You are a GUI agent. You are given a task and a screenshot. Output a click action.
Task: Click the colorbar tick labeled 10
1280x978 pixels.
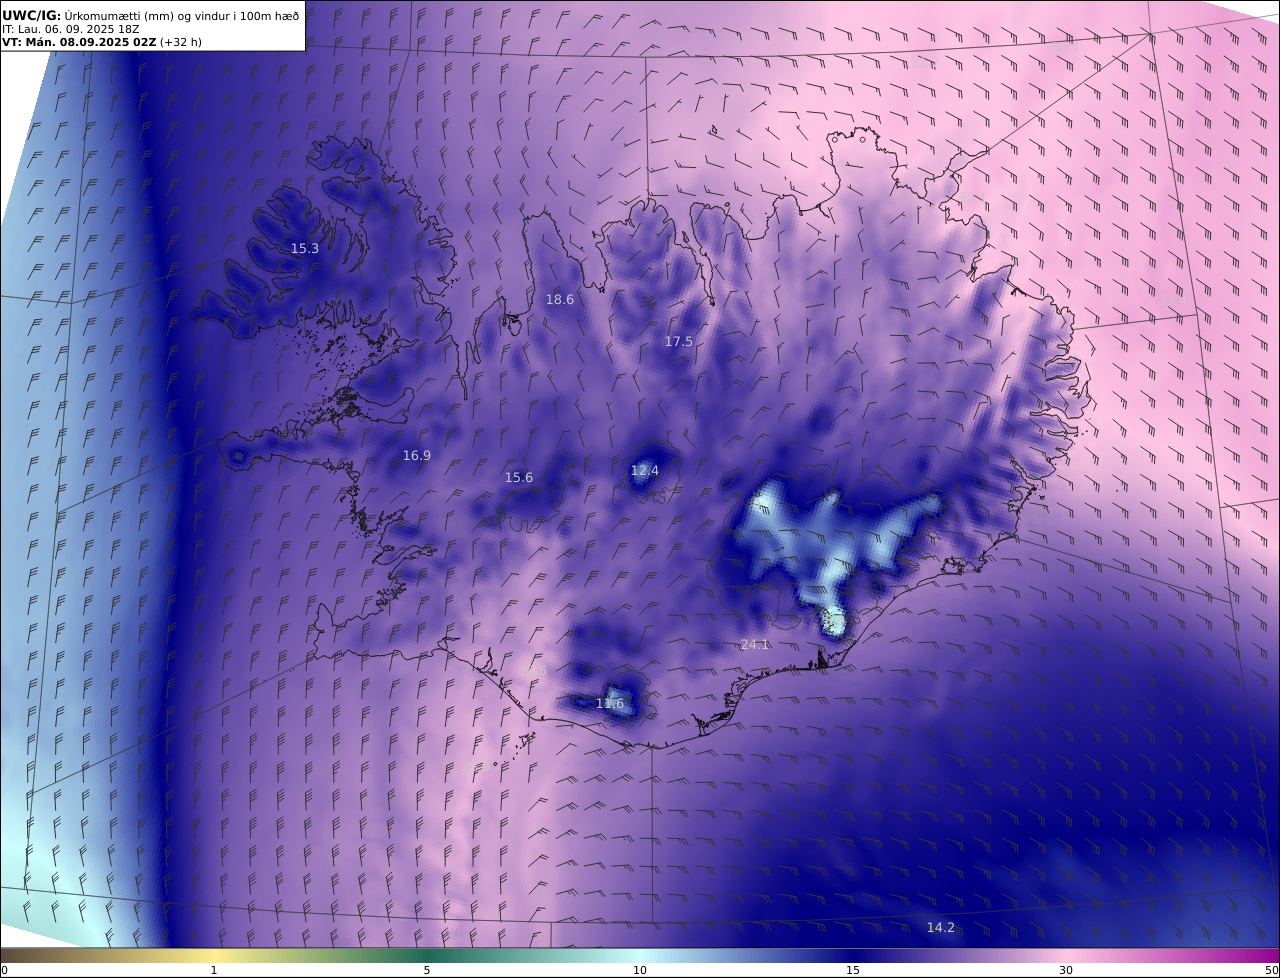pyautogui.click(x=640, y=970)
